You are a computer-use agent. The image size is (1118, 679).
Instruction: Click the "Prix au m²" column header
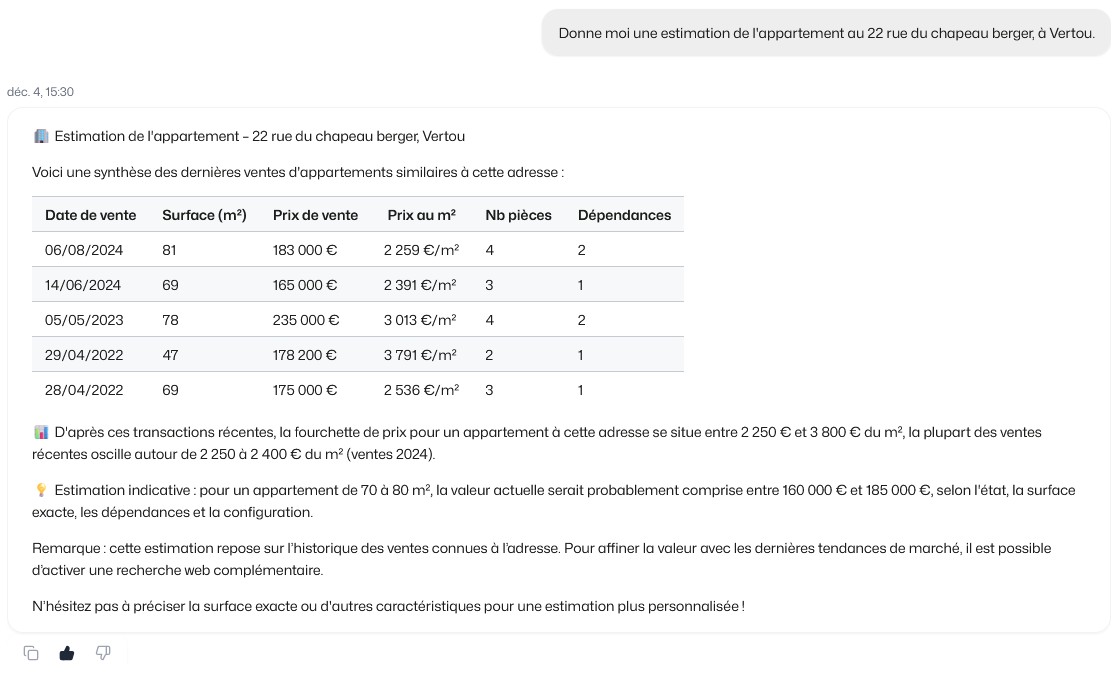[421, 215]
